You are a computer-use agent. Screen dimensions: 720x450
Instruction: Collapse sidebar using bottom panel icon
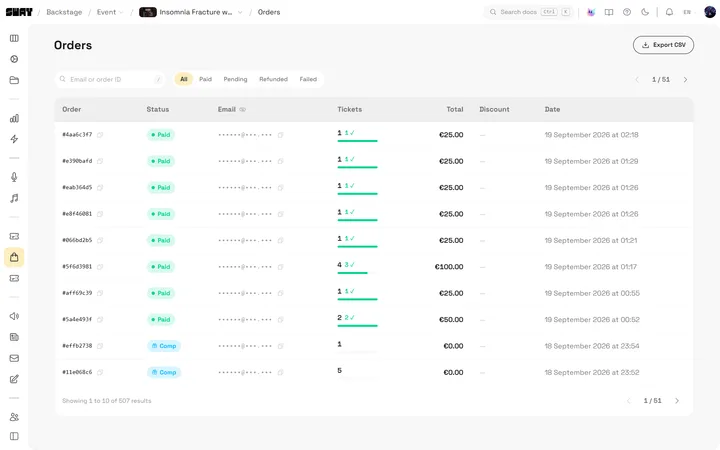click(14, 436)
